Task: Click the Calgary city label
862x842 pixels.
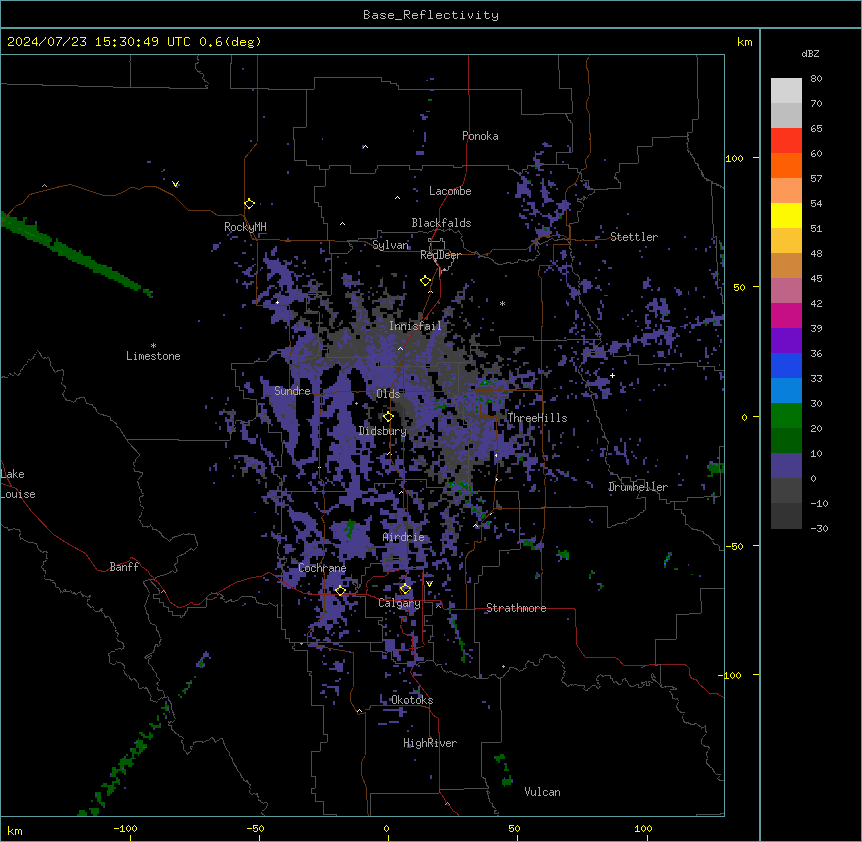Action: click(399, 603)
